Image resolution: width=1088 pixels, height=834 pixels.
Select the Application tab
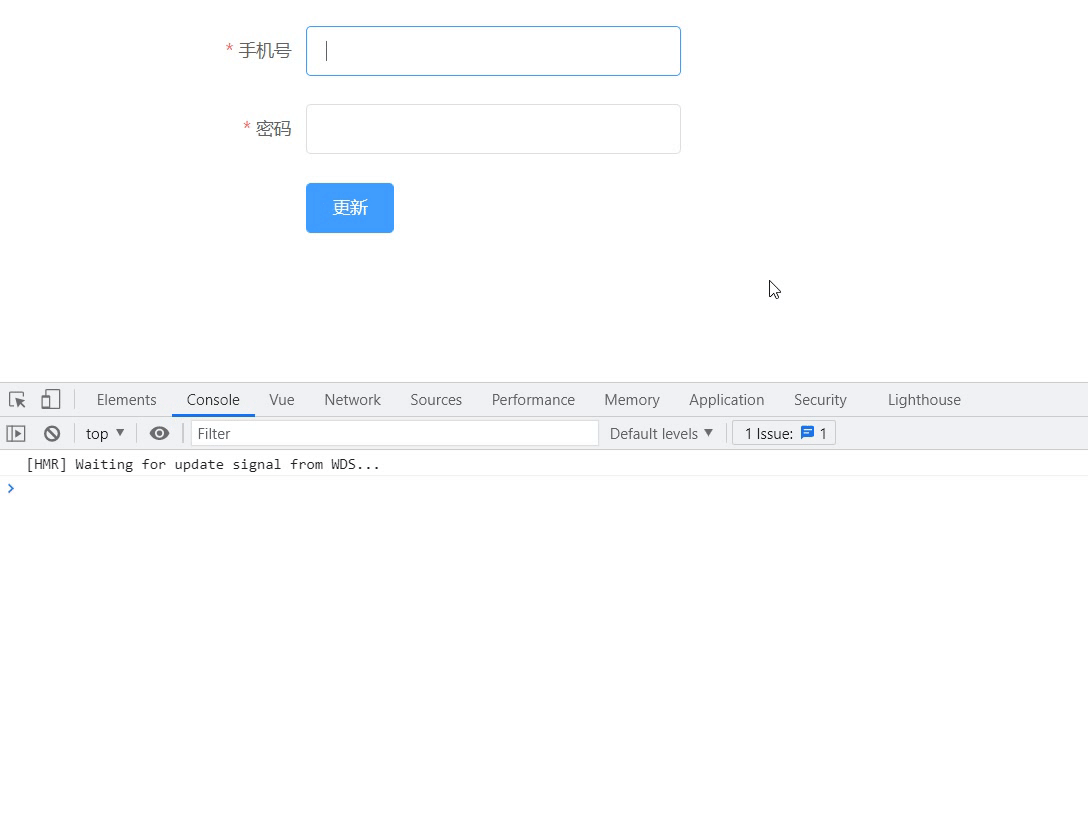(726, 400)
